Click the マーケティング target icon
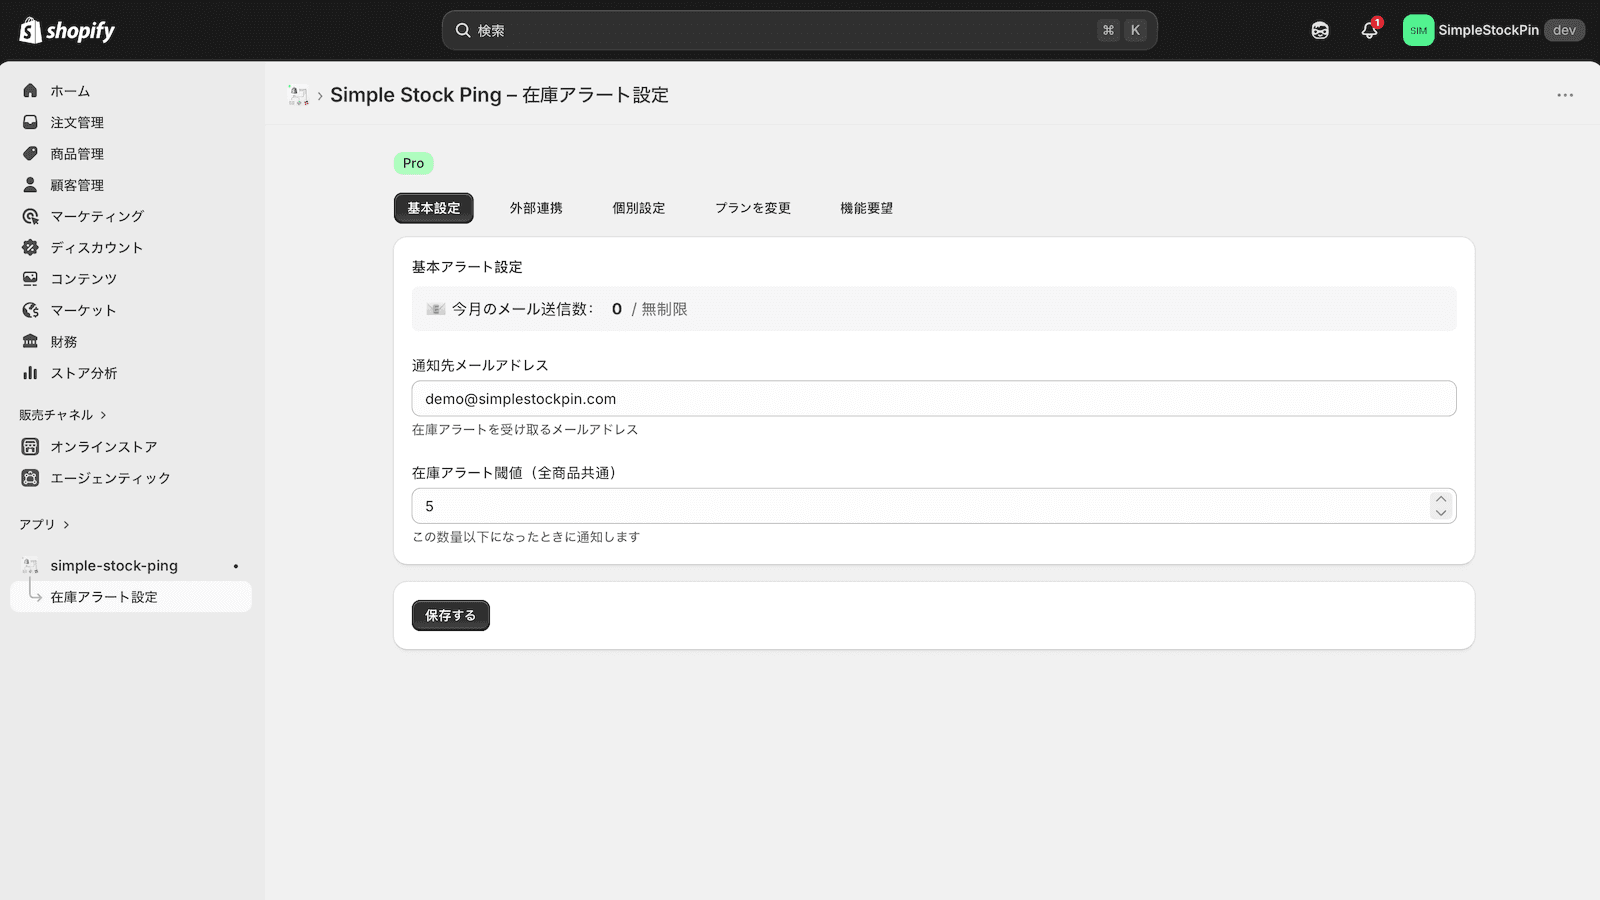 tap(30, 216)
